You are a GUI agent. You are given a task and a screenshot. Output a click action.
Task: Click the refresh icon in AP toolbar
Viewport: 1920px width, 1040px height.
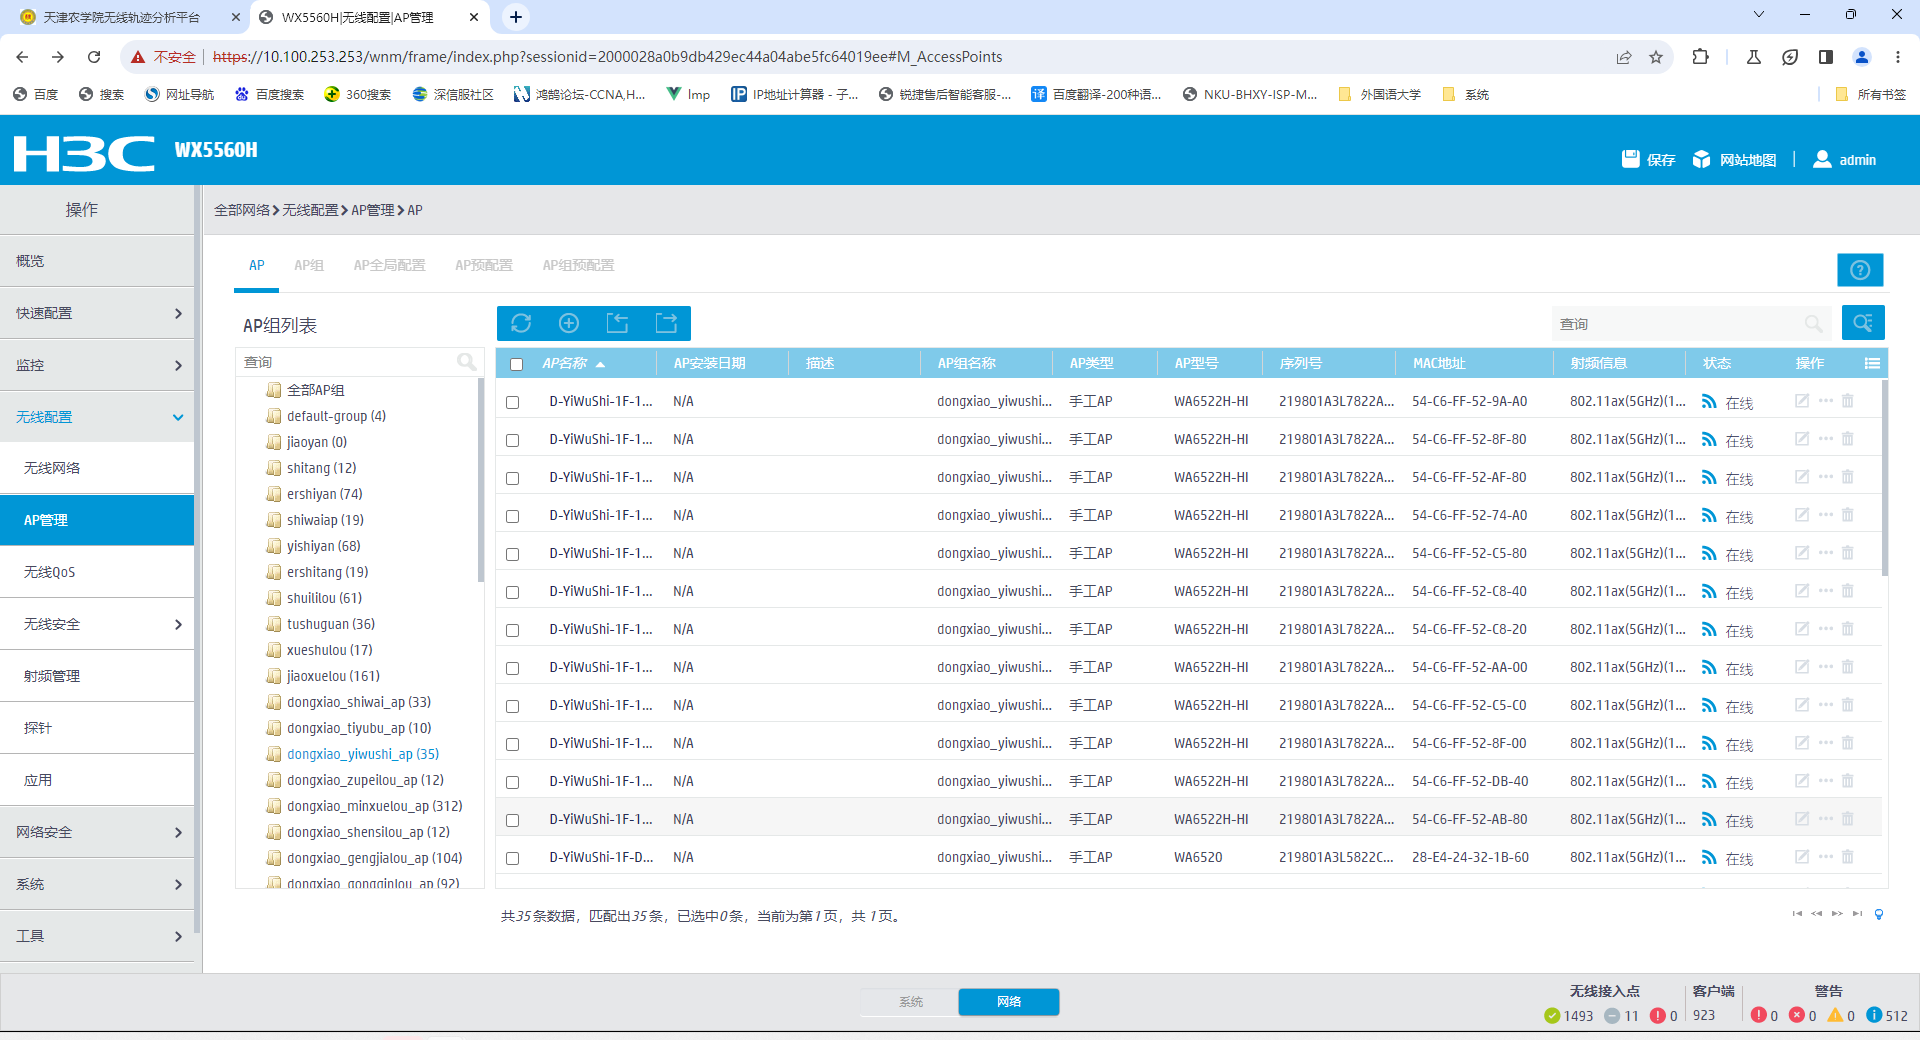pos(521,323)
